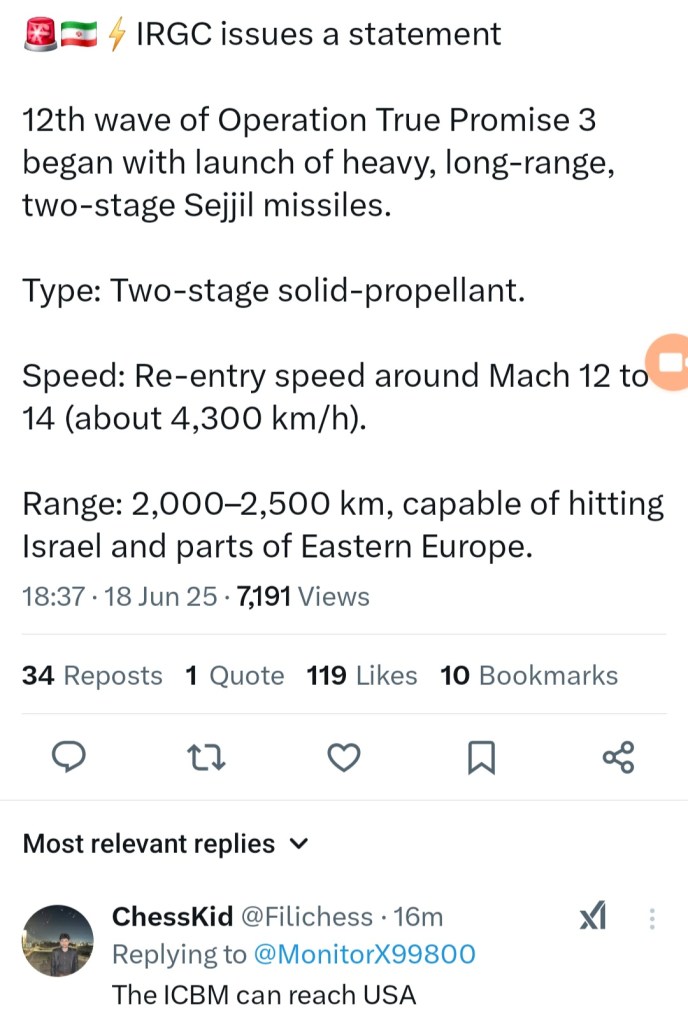Image resolution: width=688 pixels, height=1023 pixels.
Task: Tap the reply speech bubble icon
Action: pos(67,758)
